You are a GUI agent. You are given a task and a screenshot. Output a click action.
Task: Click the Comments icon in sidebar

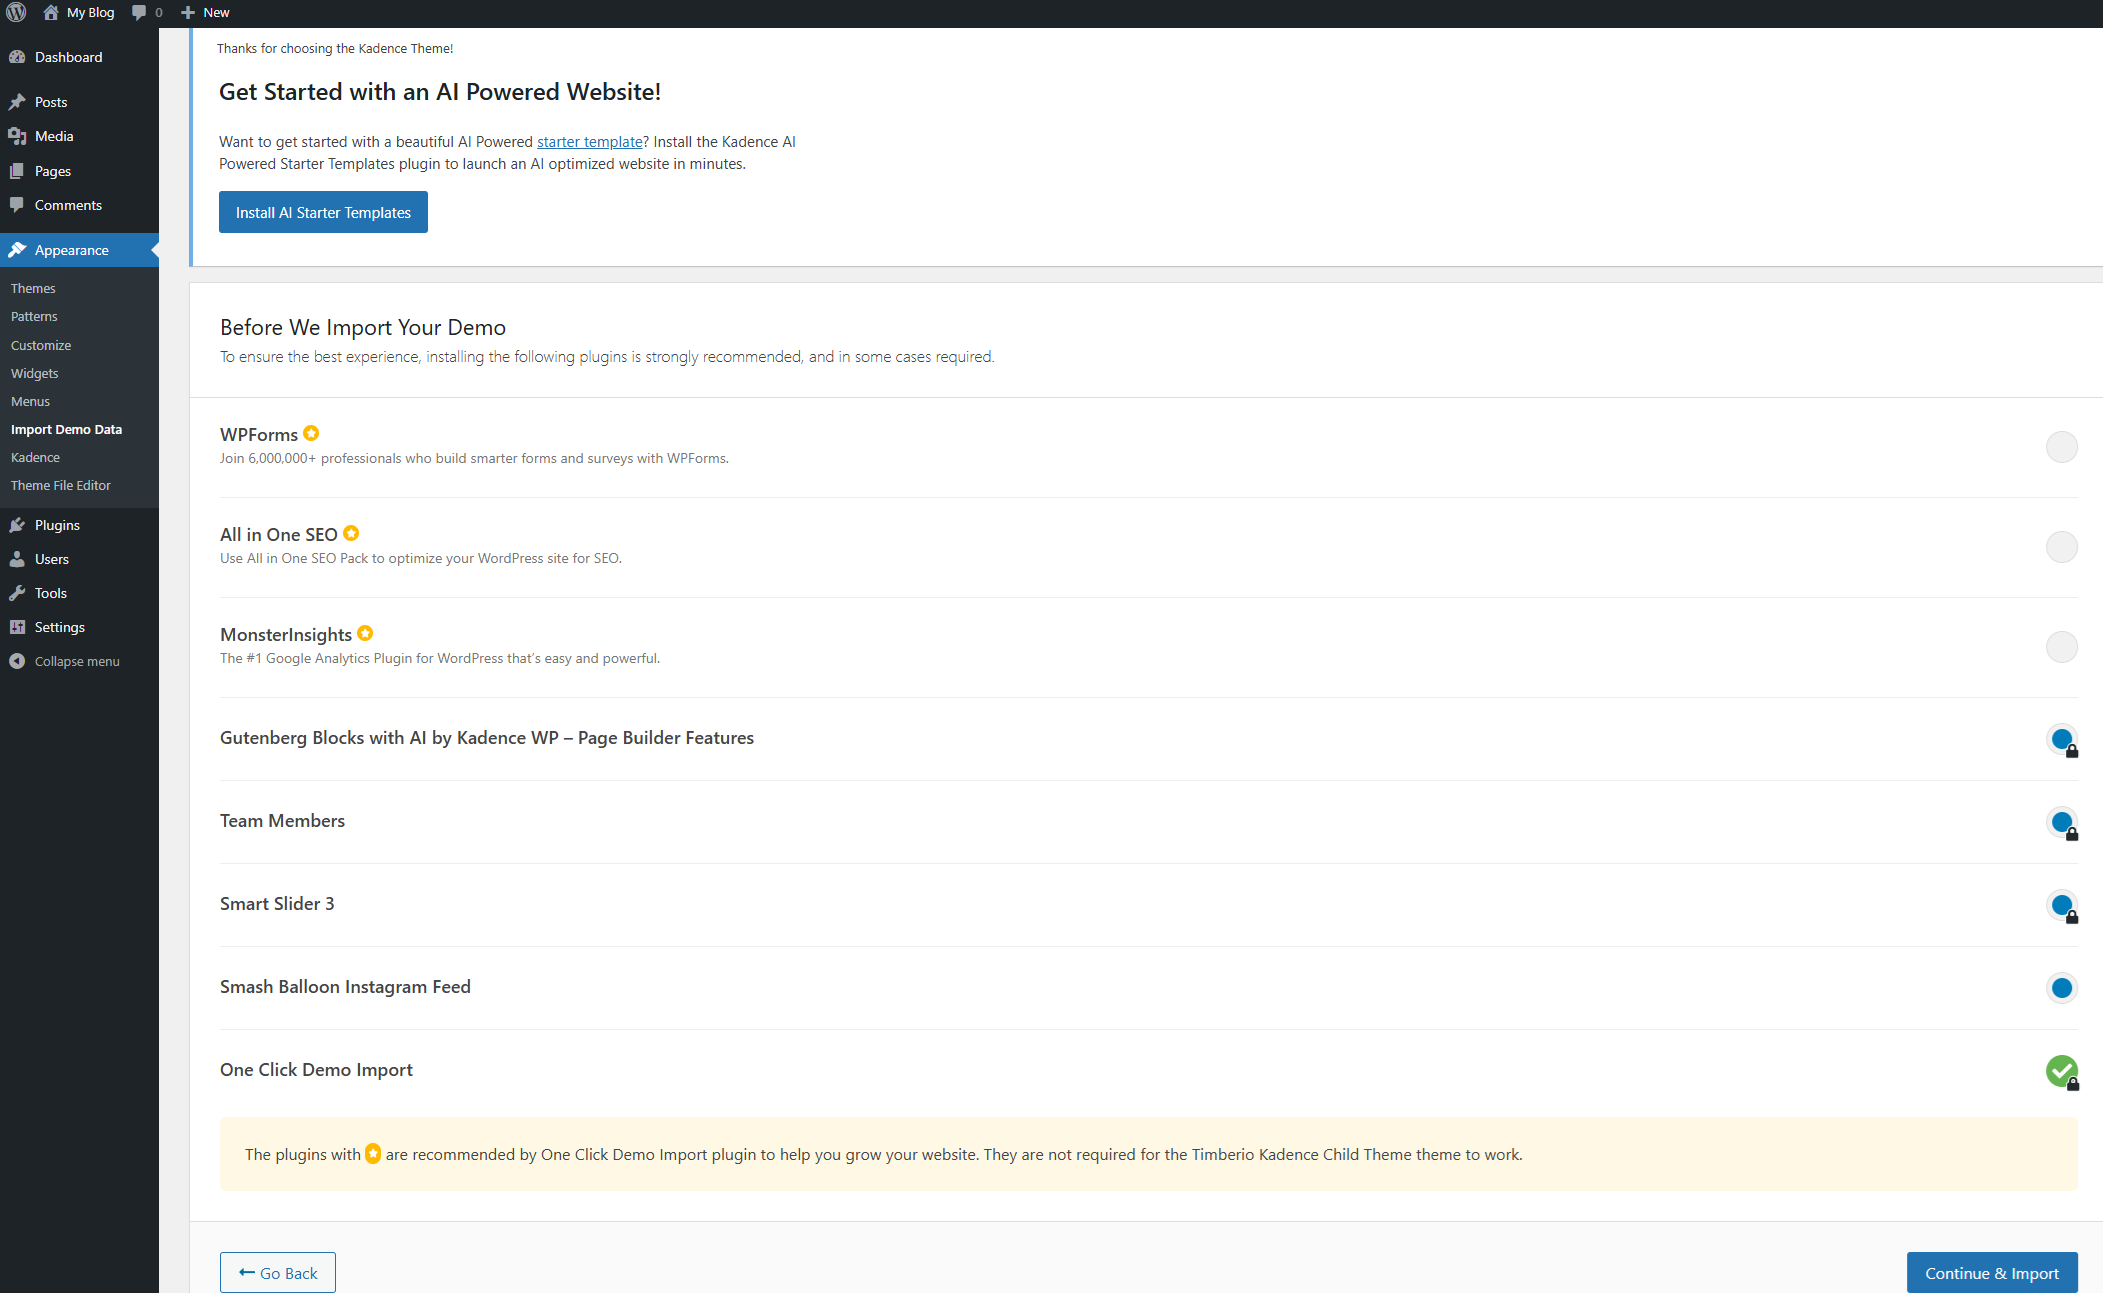tap(17, 205)
